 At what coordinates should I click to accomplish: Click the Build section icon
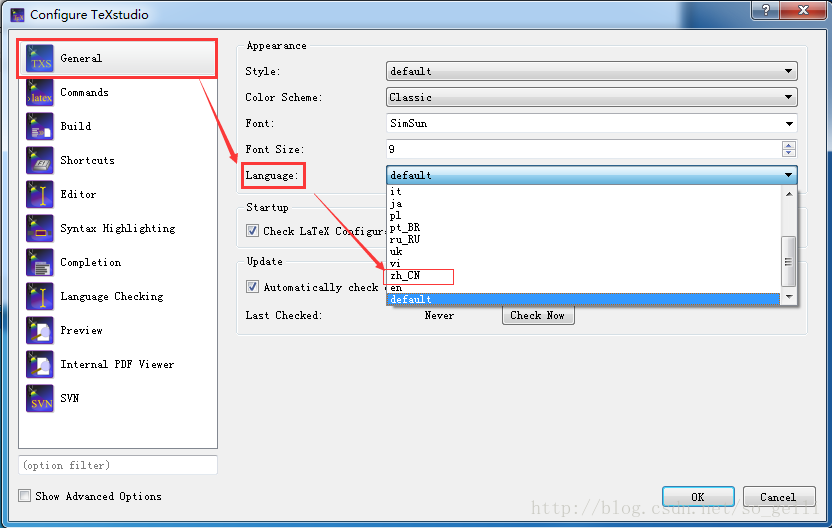tap(40, 126)
